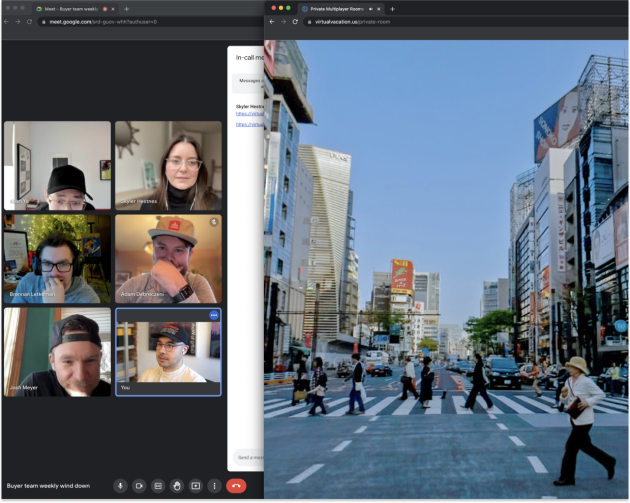Go back in the Meet browser window
This screenshot has width=630, height=503.
coord(6,22)
